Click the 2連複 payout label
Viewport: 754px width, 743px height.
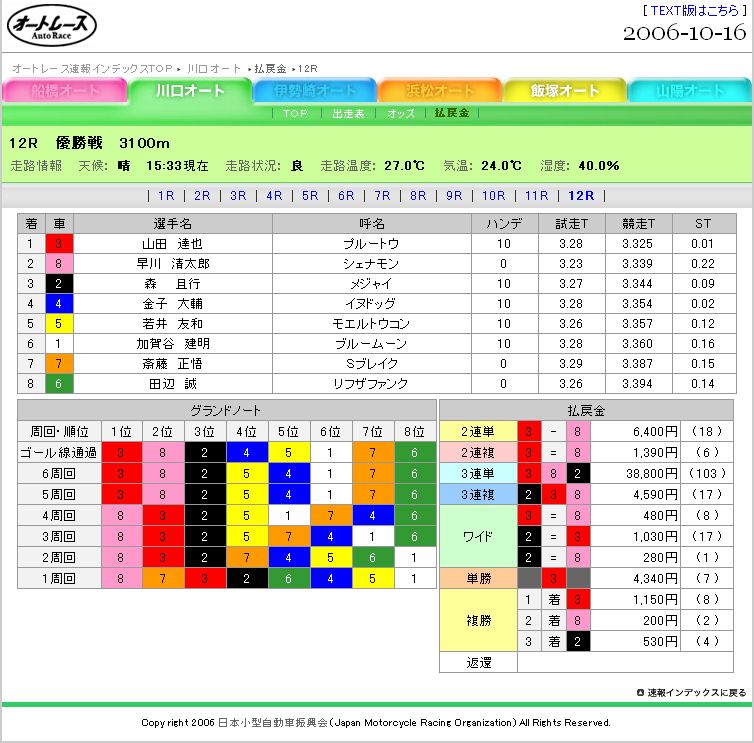coord(478,453)
